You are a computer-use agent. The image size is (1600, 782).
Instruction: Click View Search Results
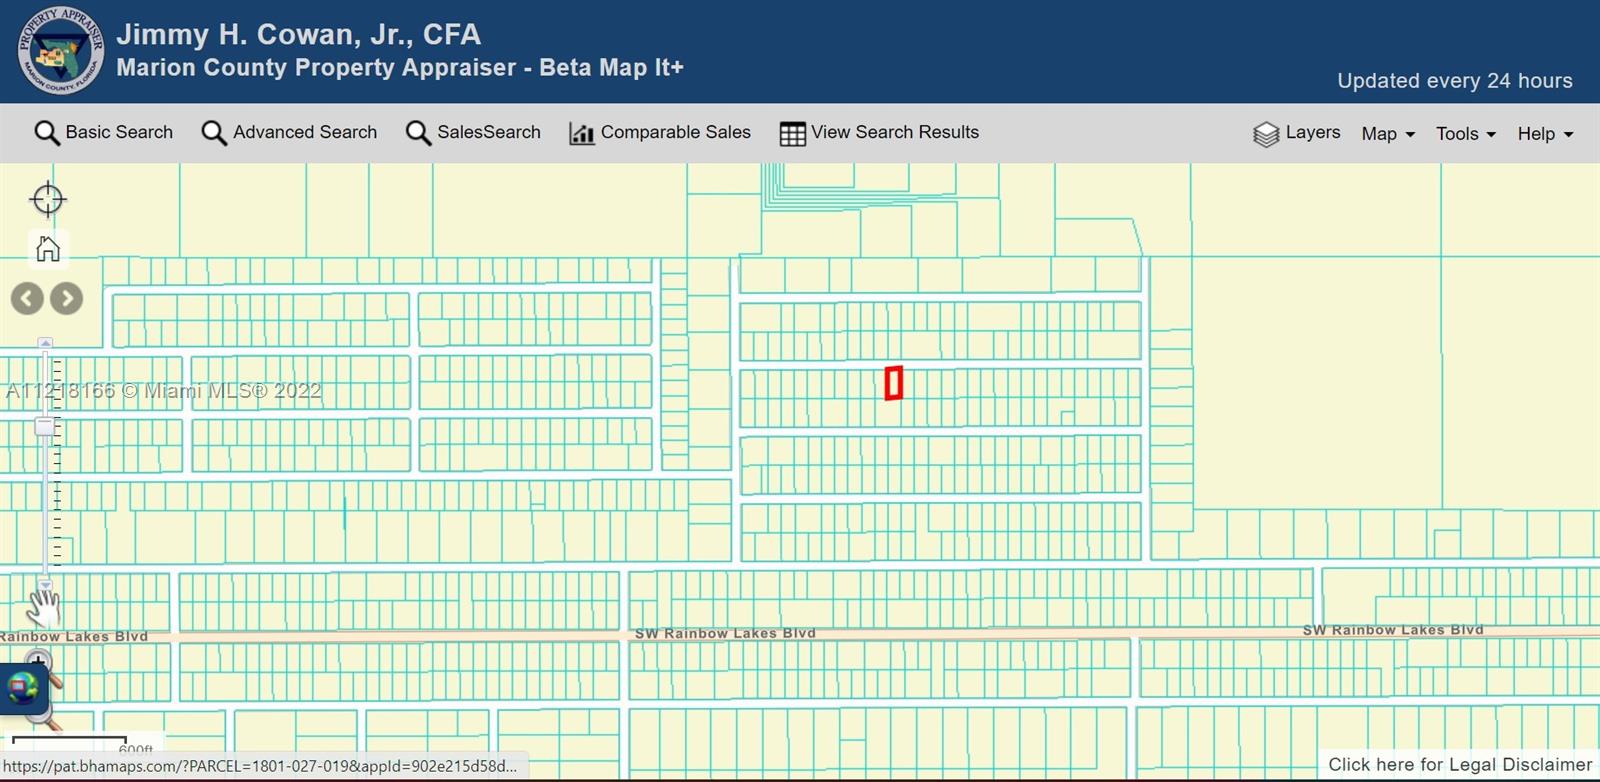click(x=879, y=133)
